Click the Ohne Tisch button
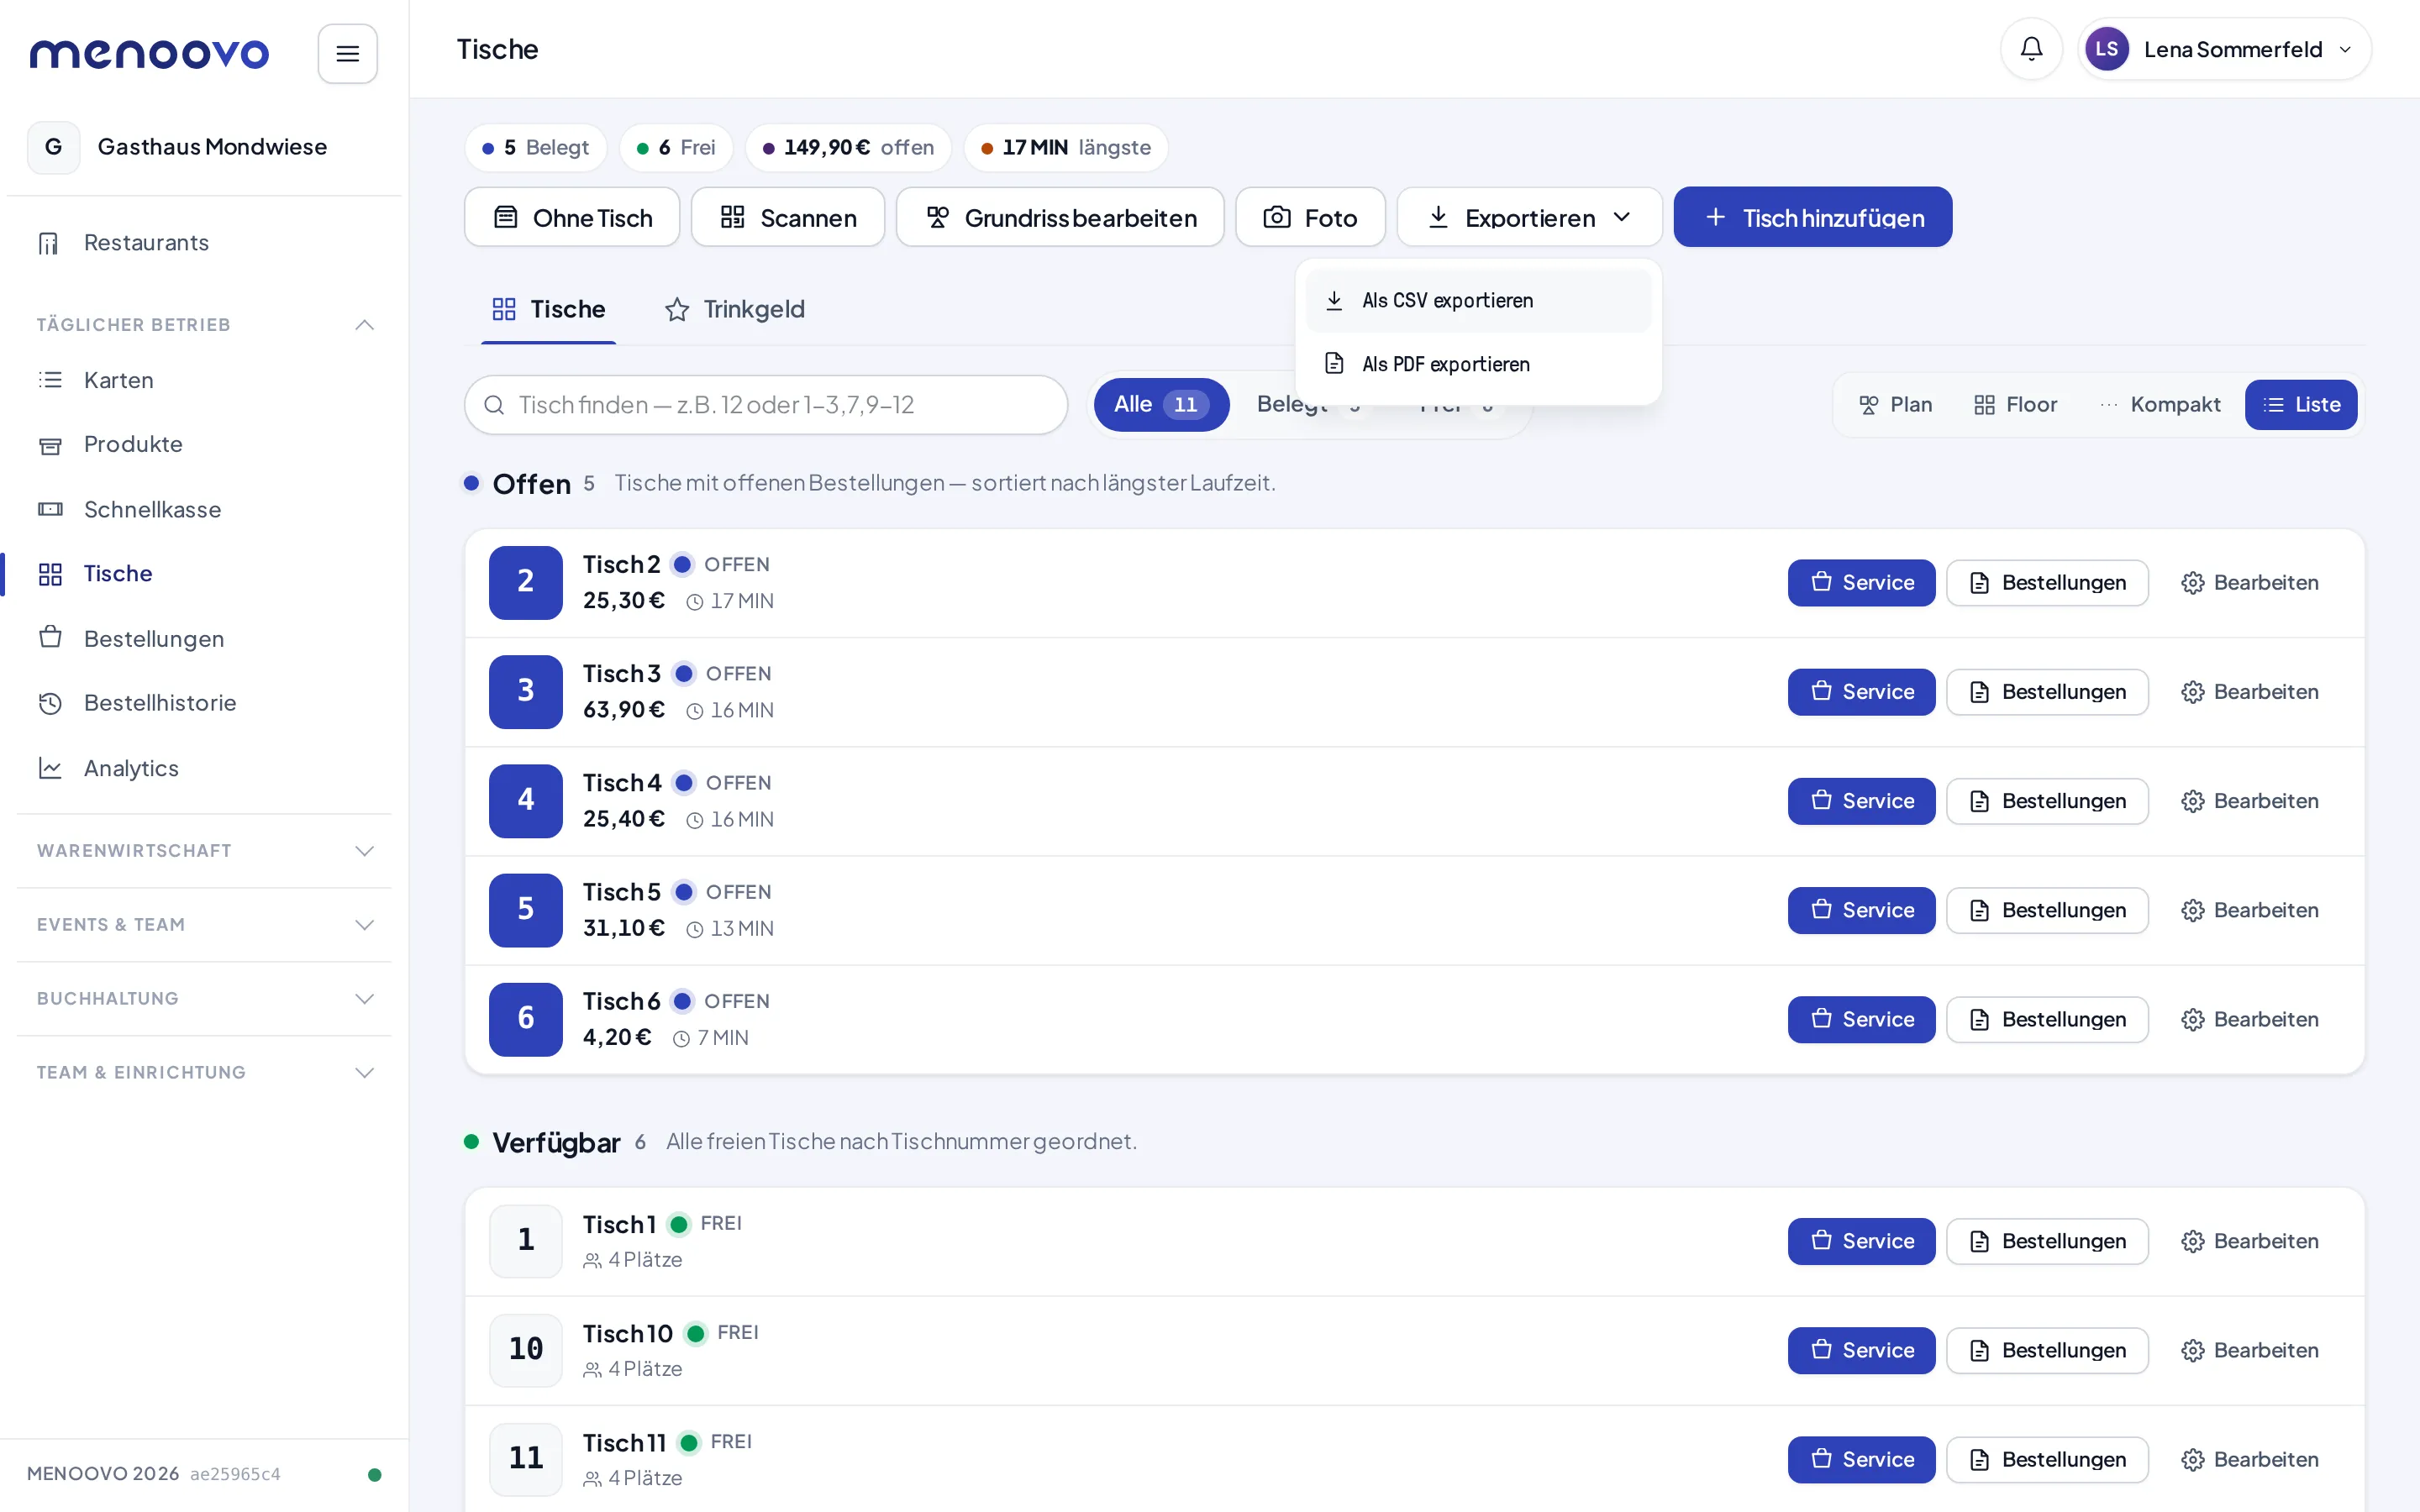Viewport: 2420px width, 1512px height. [x=572, y=217]
